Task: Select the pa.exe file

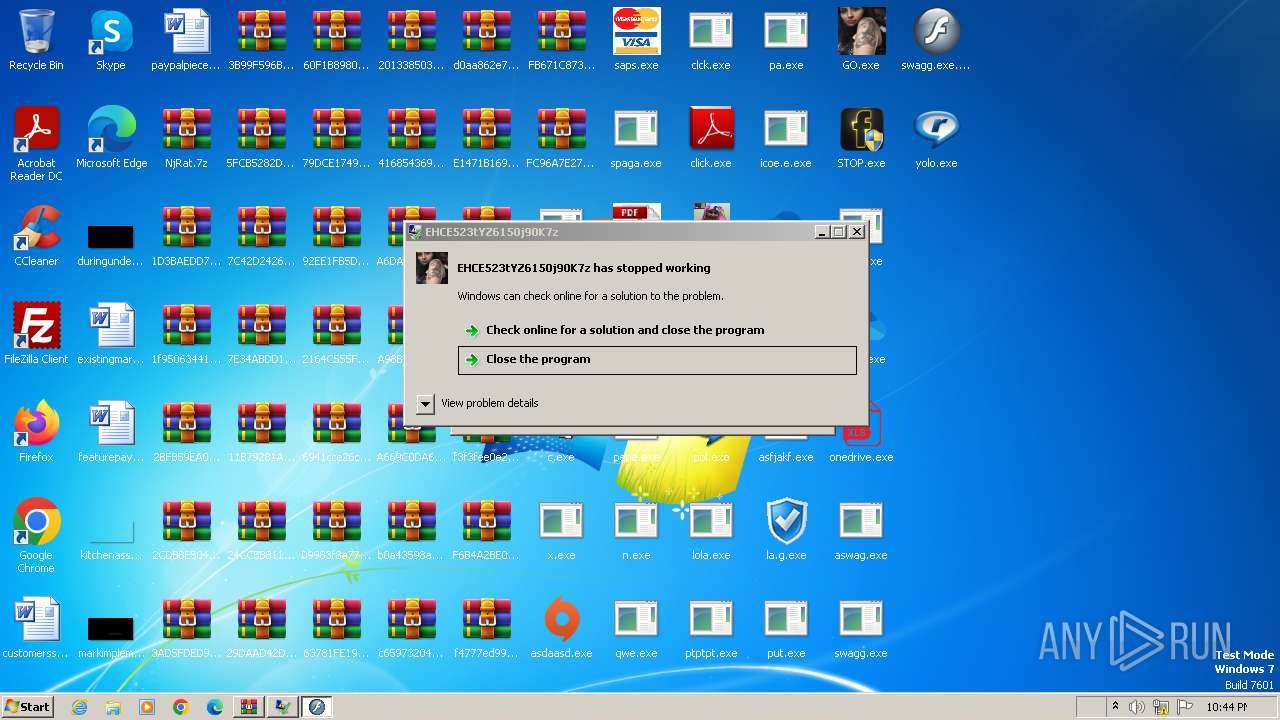Action: pyautogui.click(x=786, y=40)
